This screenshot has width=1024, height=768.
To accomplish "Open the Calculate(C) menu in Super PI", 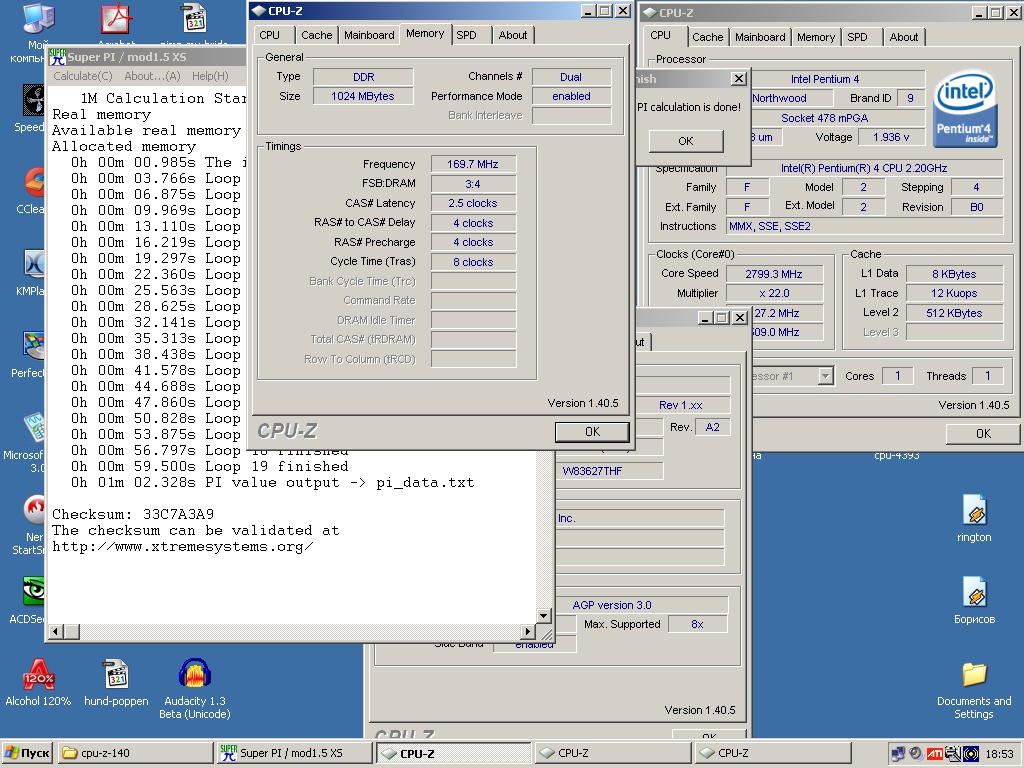I will 83,76.
